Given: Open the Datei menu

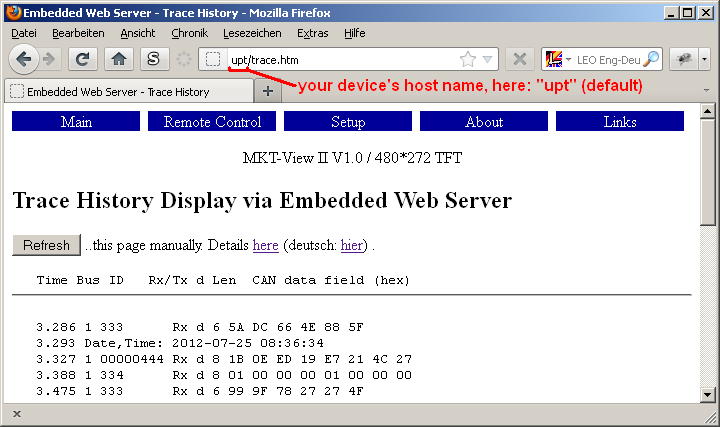Looking at the screenshot, I should [24, 33].
